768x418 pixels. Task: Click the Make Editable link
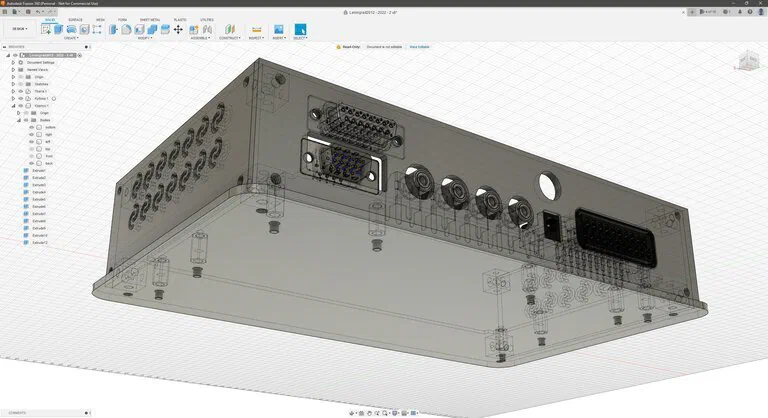(419, 47)
